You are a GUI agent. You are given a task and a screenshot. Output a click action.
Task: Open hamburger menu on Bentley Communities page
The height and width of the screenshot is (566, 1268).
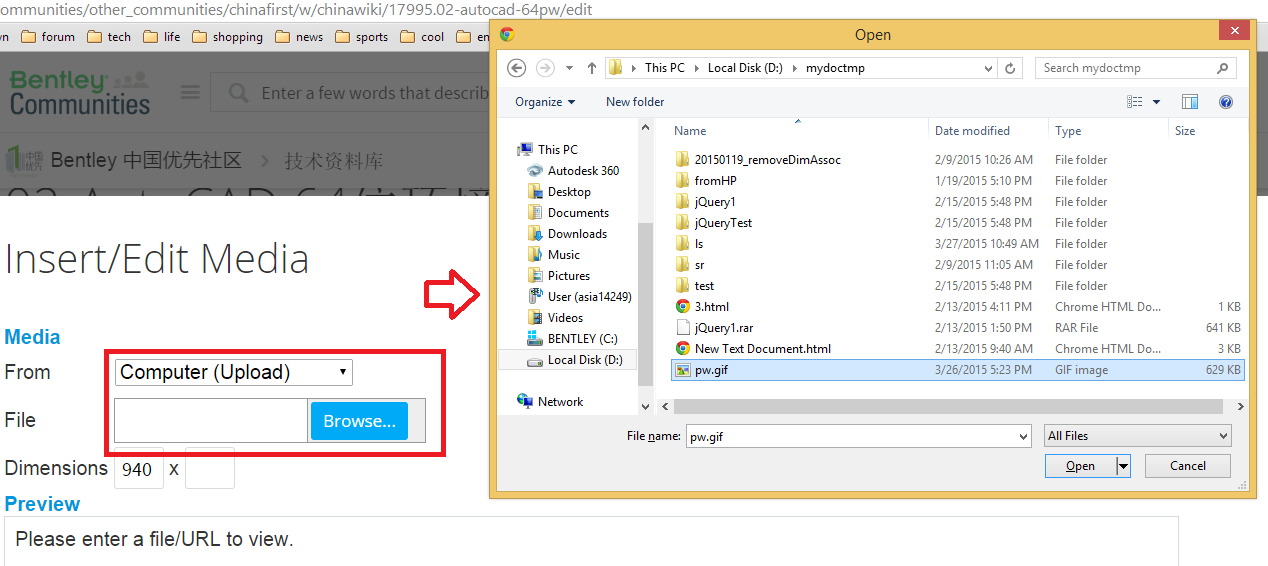(190, 92)
